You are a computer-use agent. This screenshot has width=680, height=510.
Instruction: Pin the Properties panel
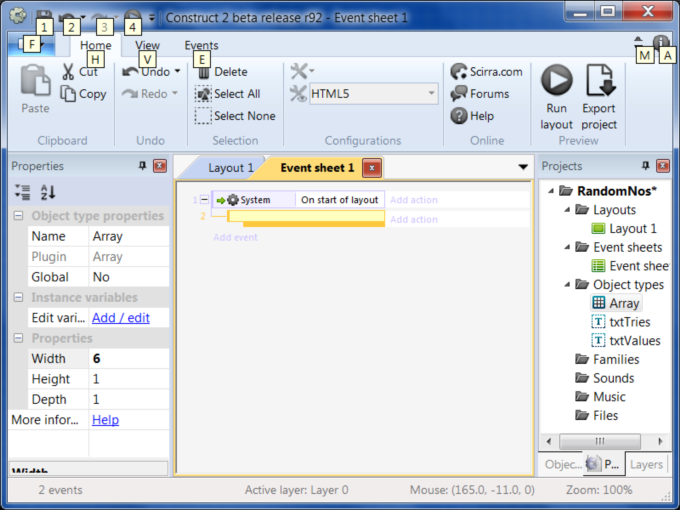point(142,166)
